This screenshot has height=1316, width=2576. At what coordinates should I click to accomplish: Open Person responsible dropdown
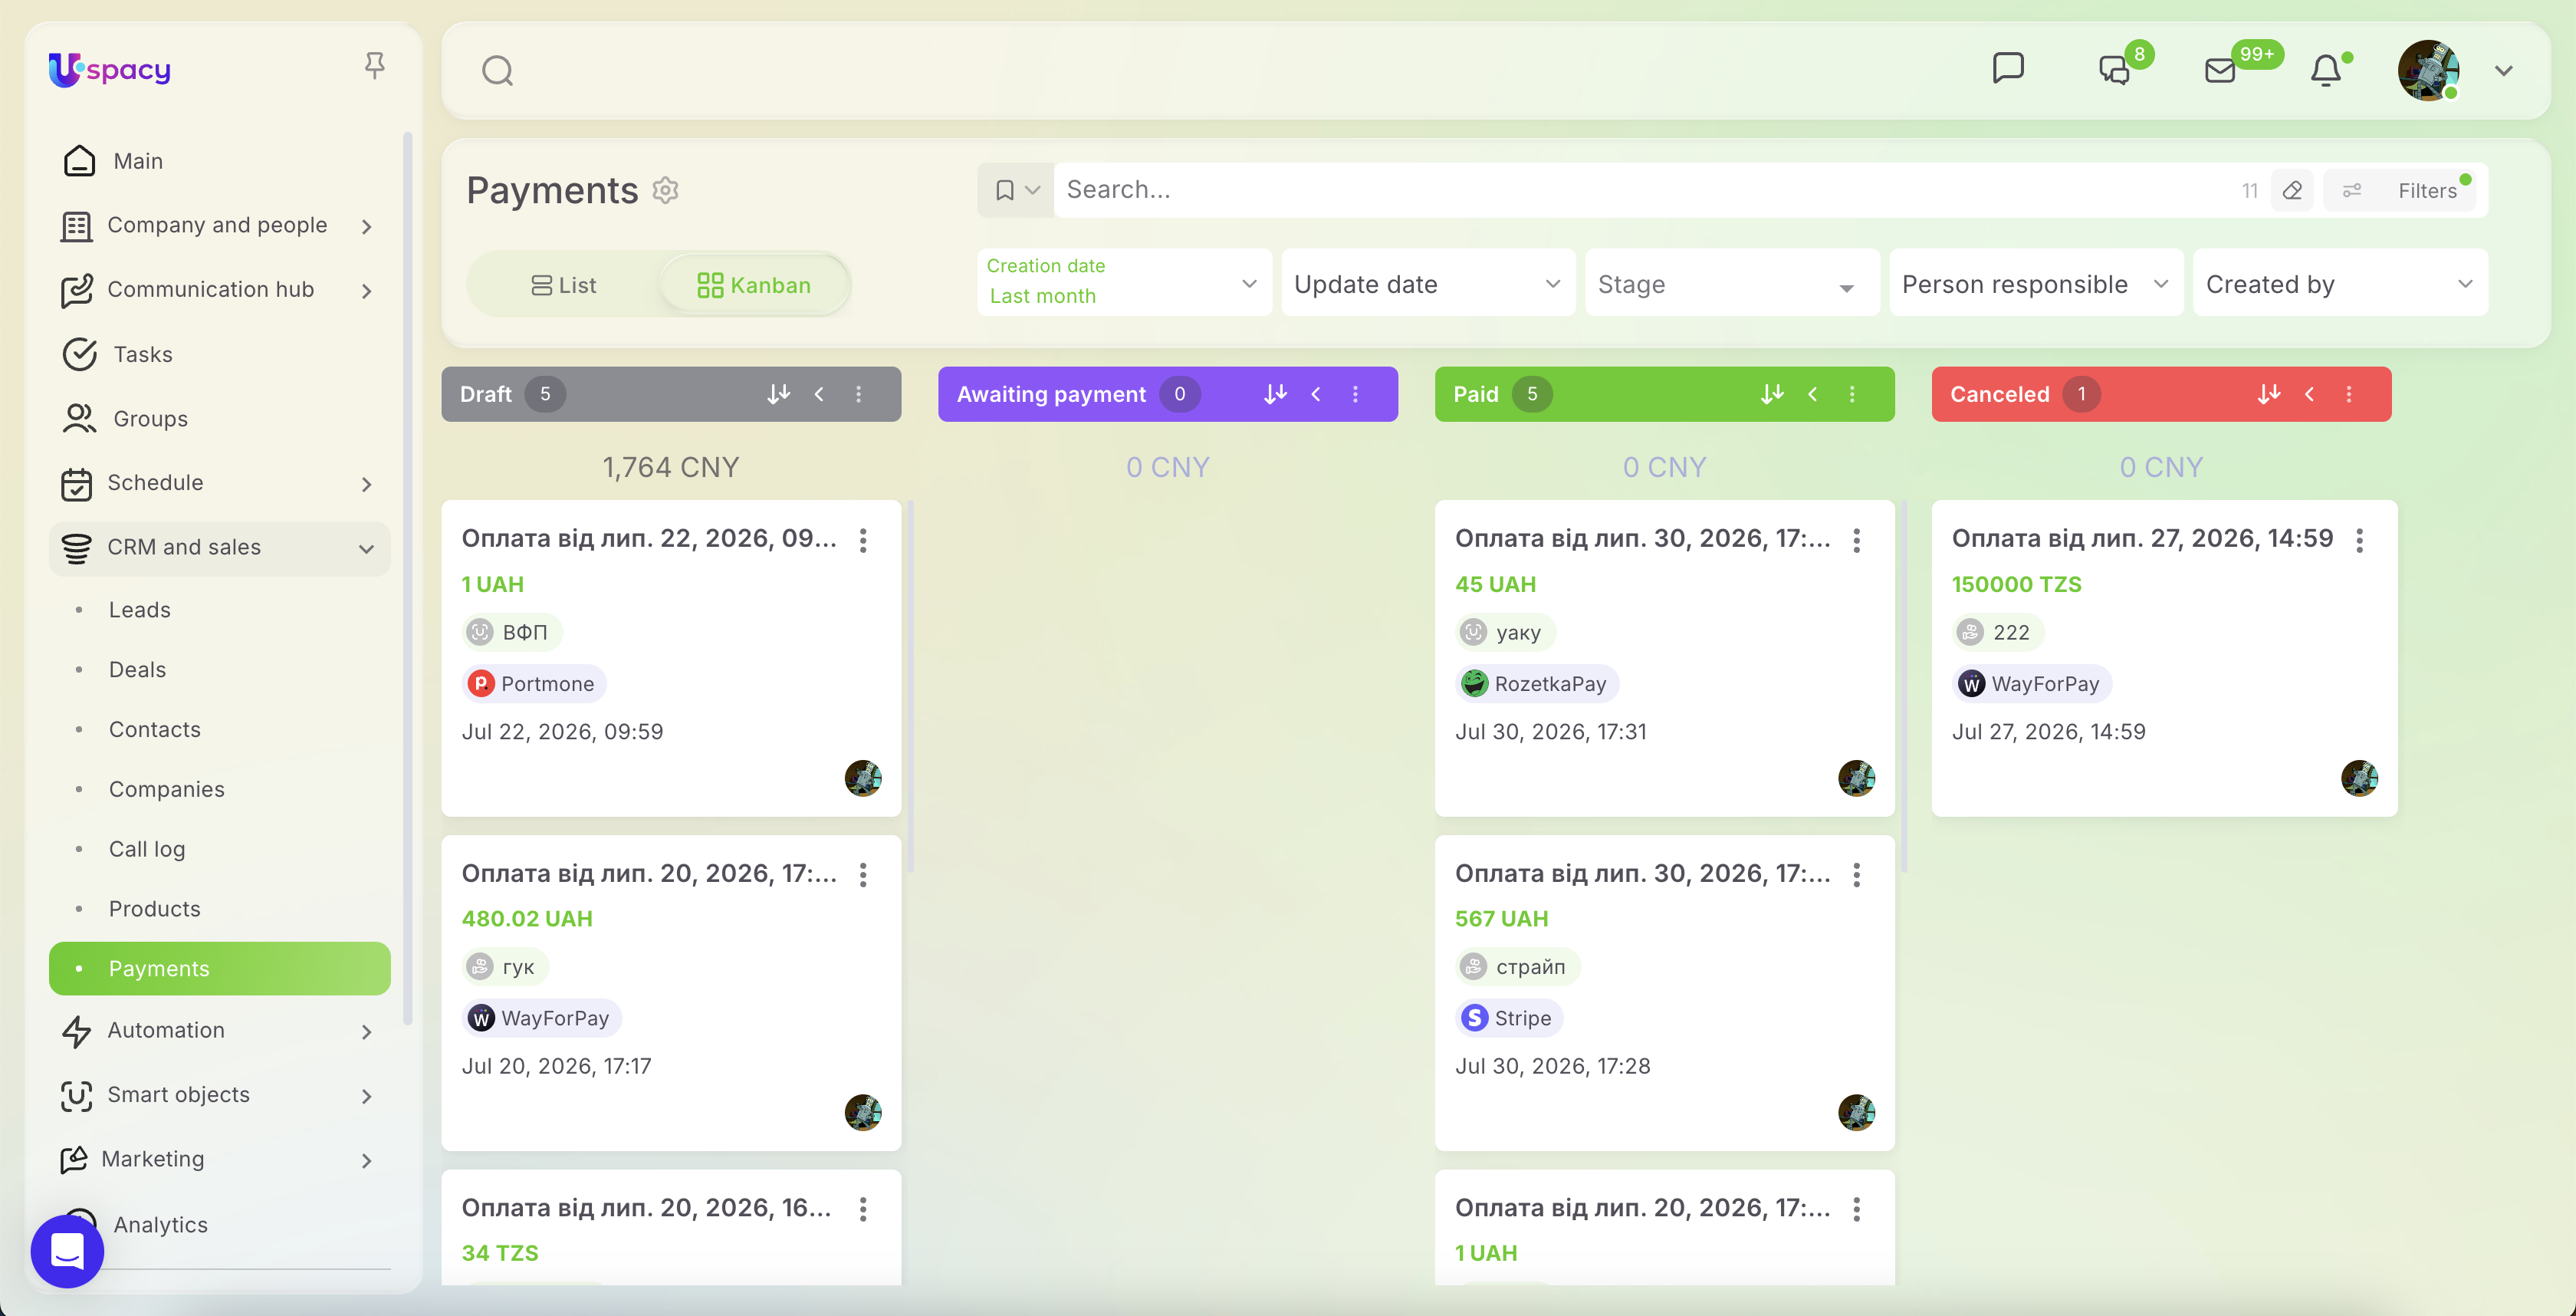tap(2036, 284)
